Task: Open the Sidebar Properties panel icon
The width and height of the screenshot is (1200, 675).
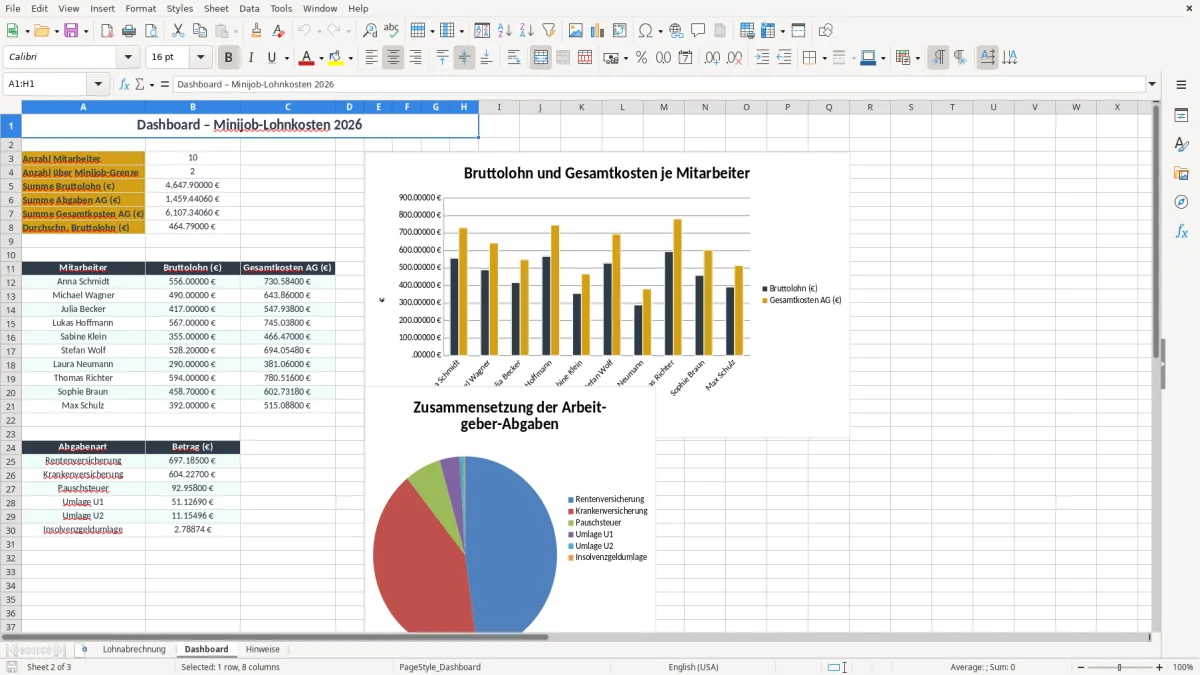Action: (1181, 116)
